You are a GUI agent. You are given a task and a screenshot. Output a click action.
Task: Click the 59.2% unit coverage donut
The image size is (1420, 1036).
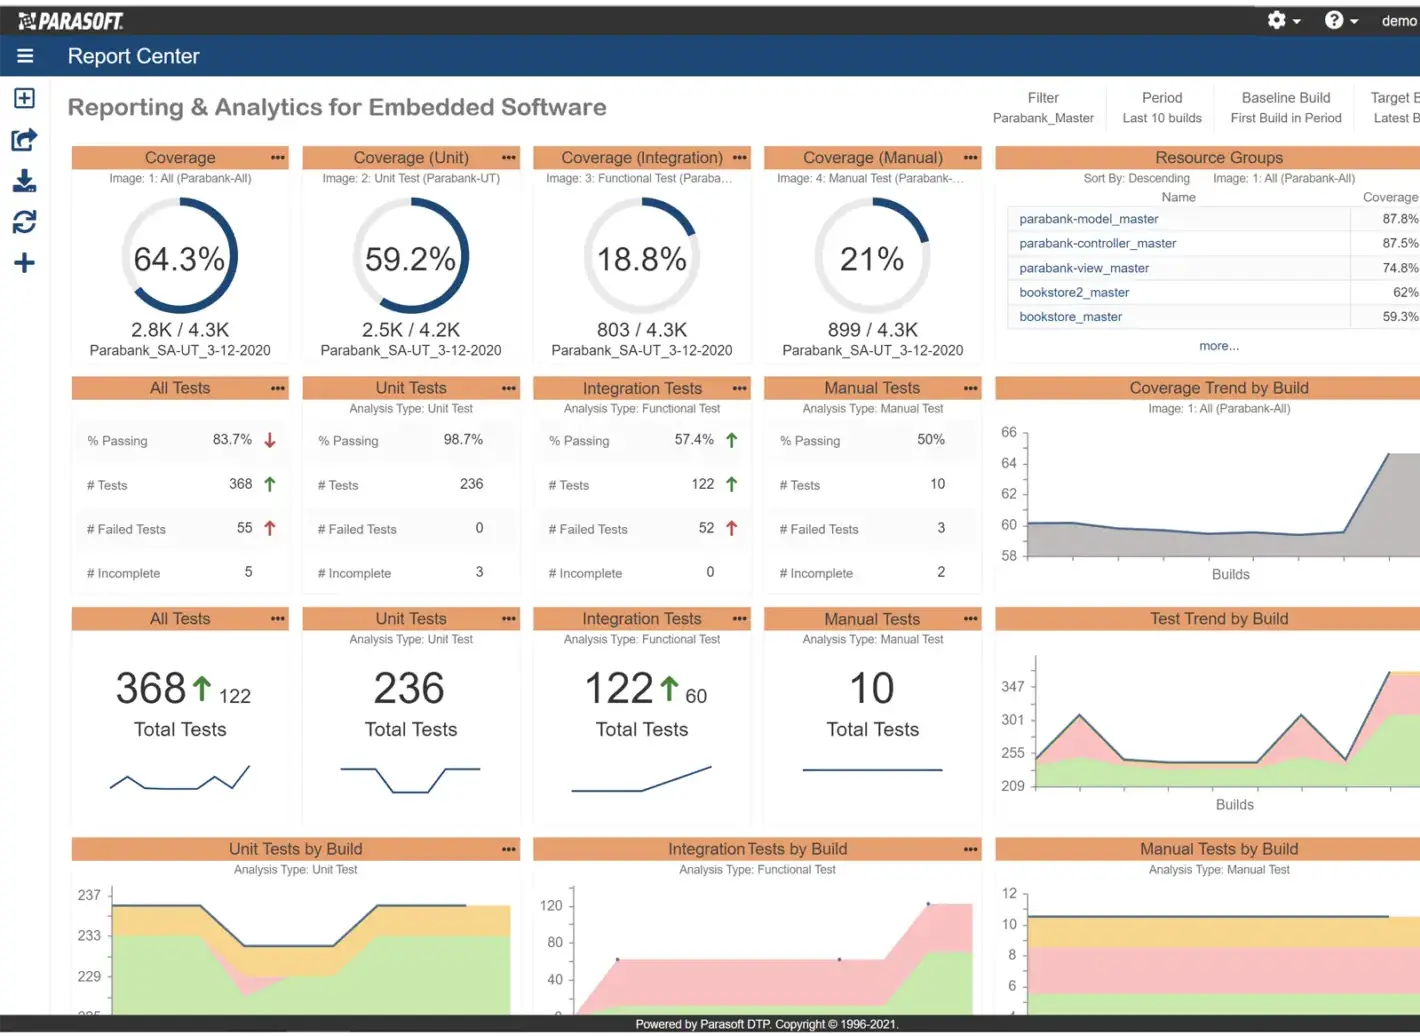click(411, 256)
